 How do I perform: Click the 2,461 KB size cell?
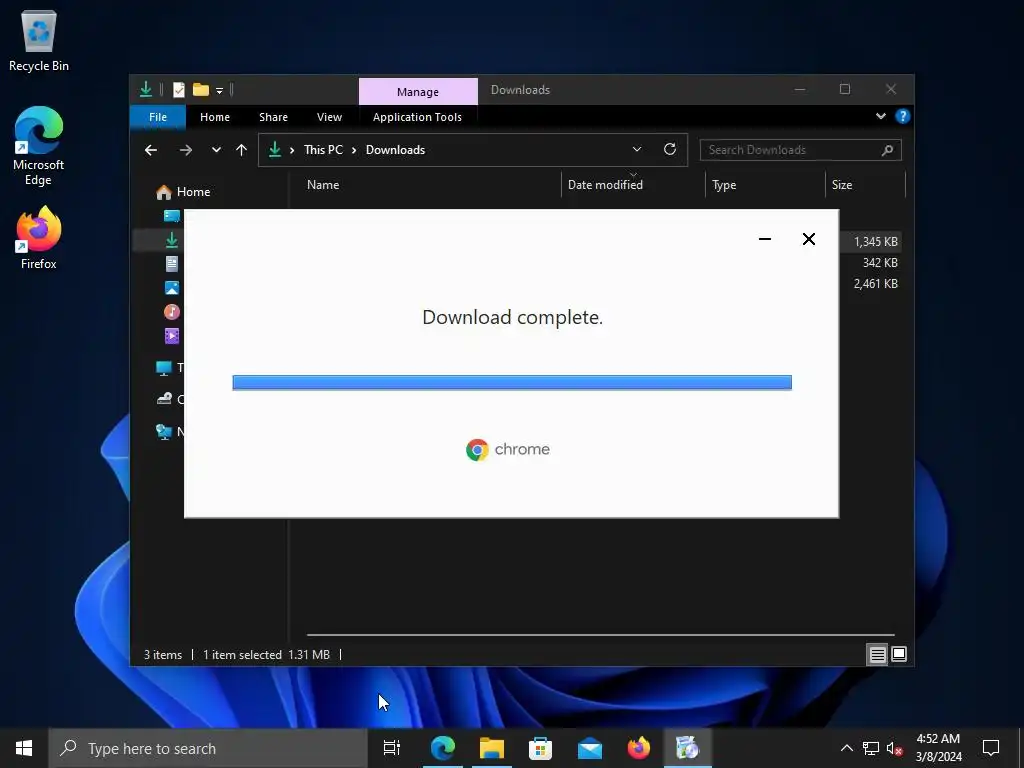pyautogui.click(x=875, y=283)
